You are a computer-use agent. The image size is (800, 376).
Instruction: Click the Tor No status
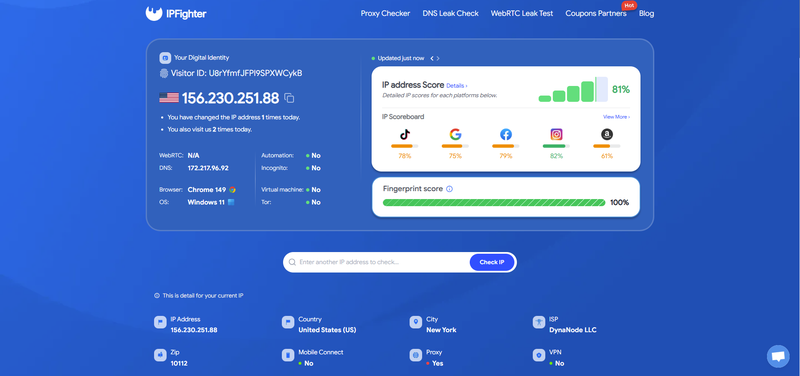pos(313,202)
